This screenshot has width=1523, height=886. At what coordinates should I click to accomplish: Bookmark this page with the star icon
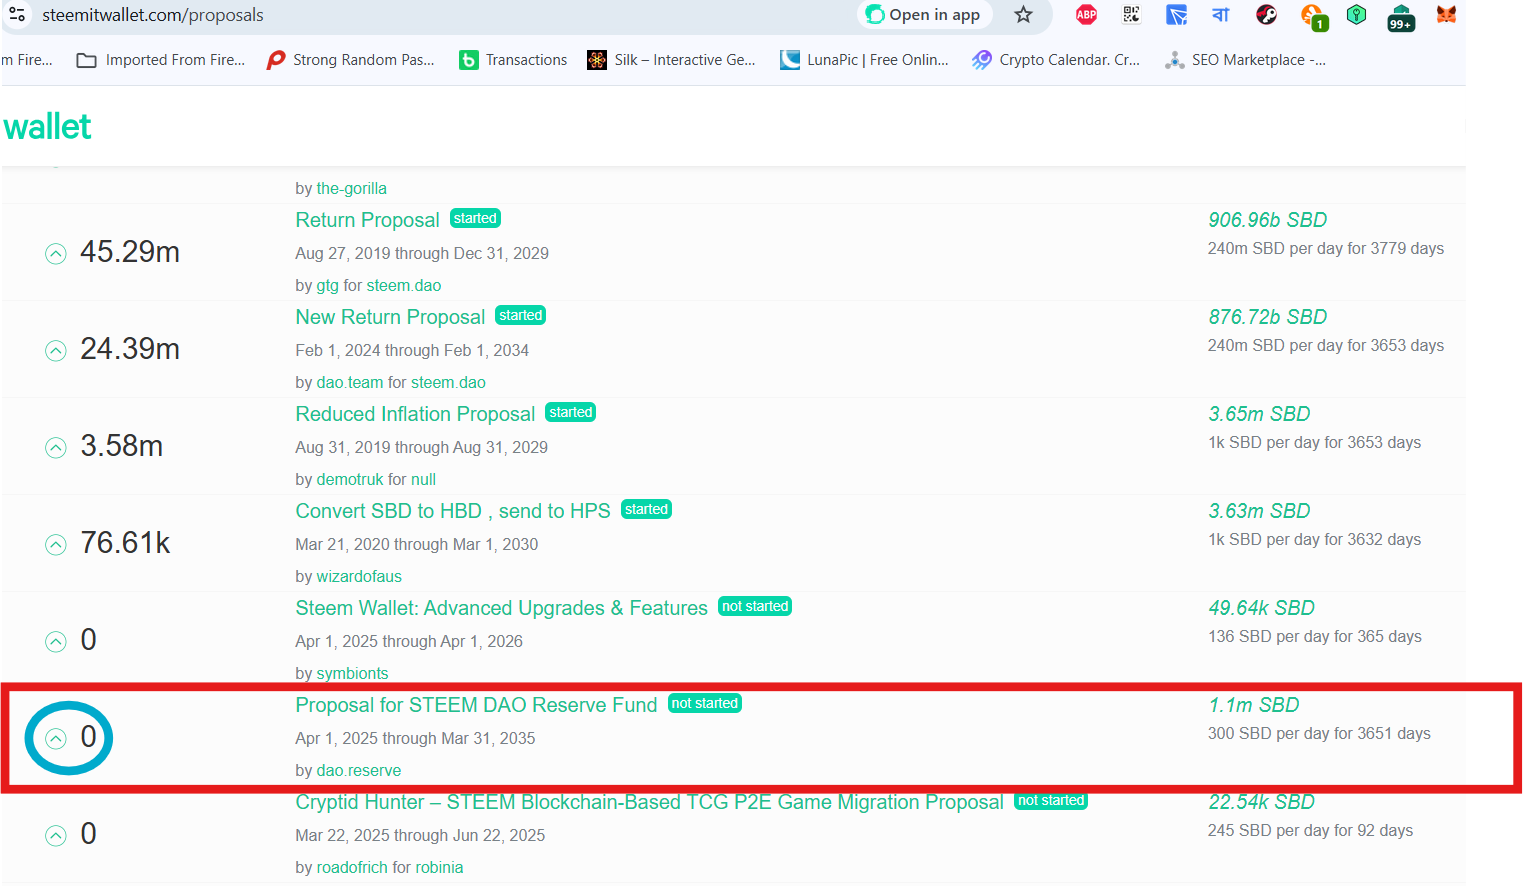click(1023, 15)
